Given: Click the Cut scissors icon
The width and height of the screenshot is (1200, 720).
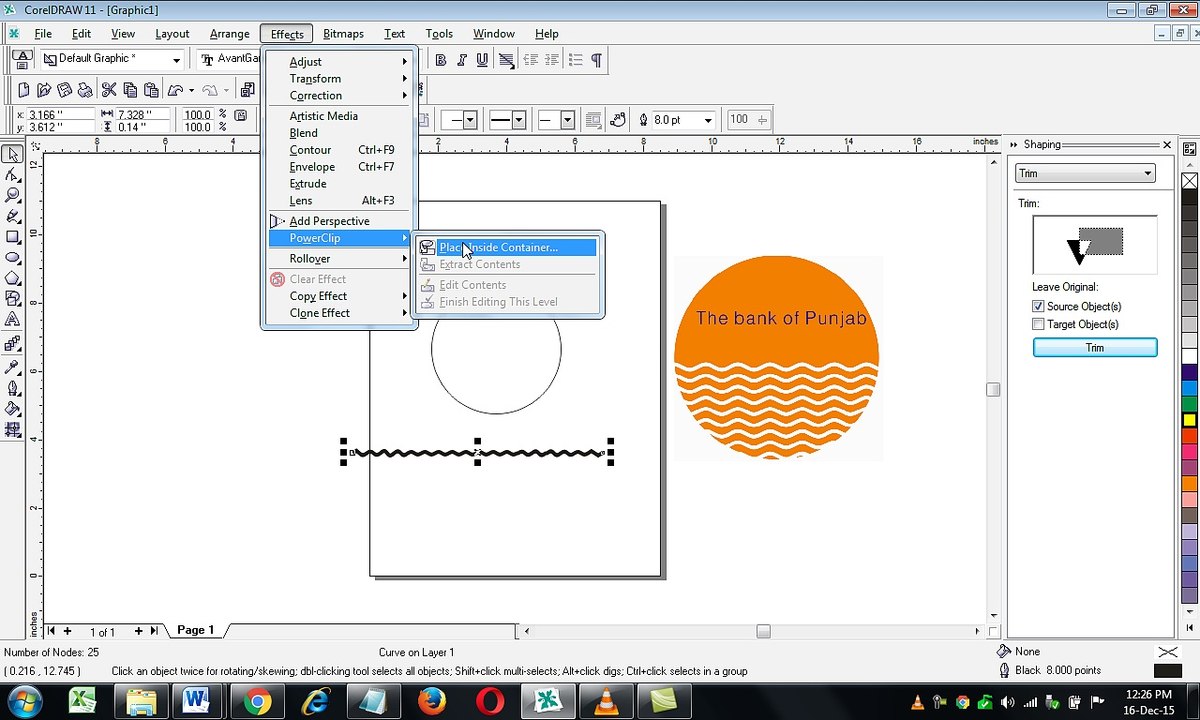Looking at the screenshot, I should [109, 90].
